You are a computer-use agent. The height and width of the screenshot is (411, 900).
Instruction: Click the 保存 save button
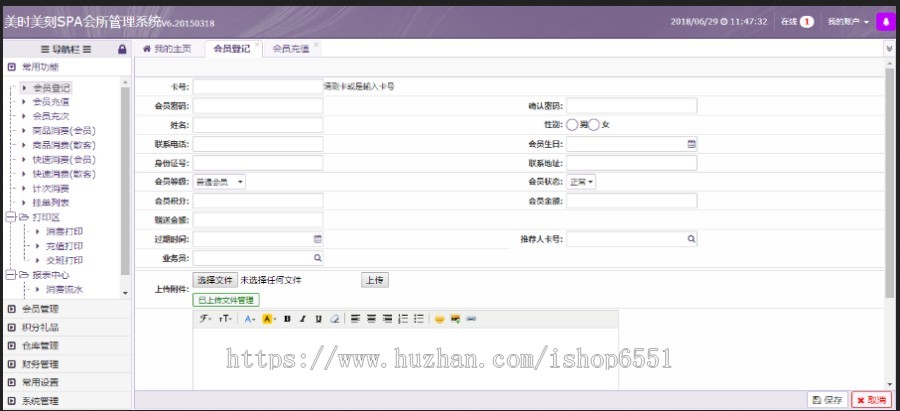pos(827,400)
